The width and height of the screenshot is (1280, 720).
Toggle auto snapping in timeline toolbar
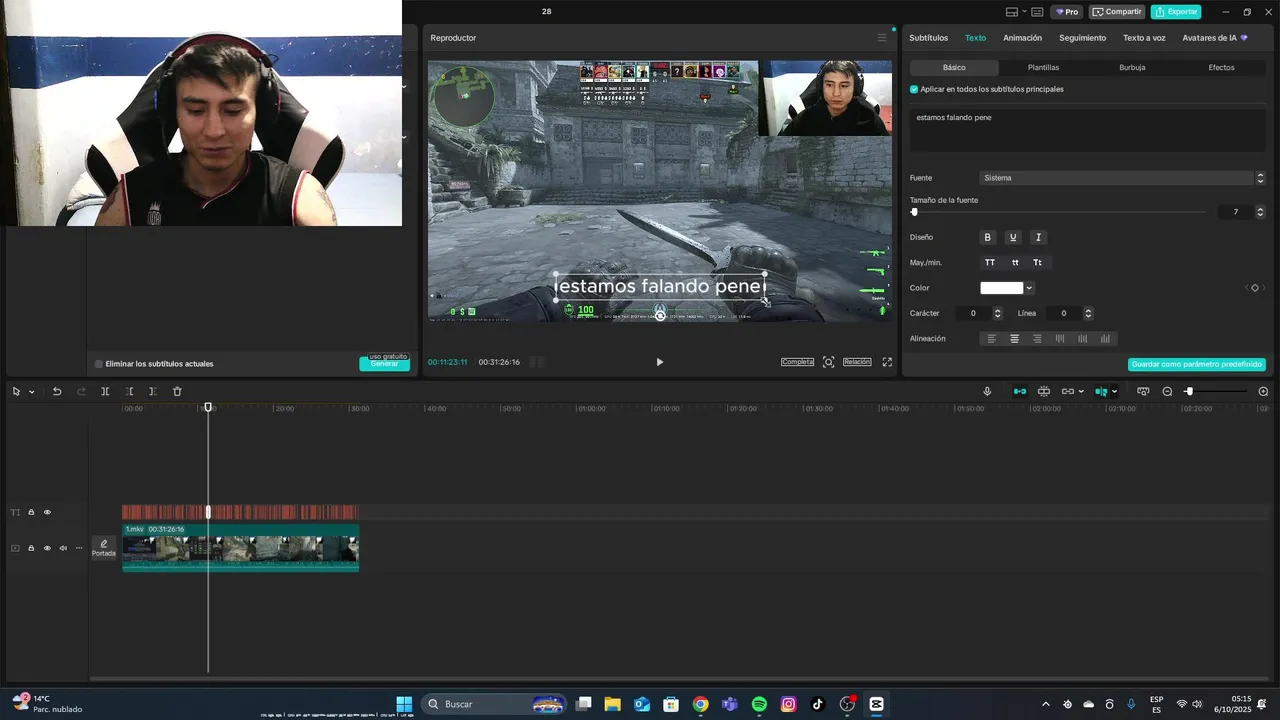click(1044, 391)
